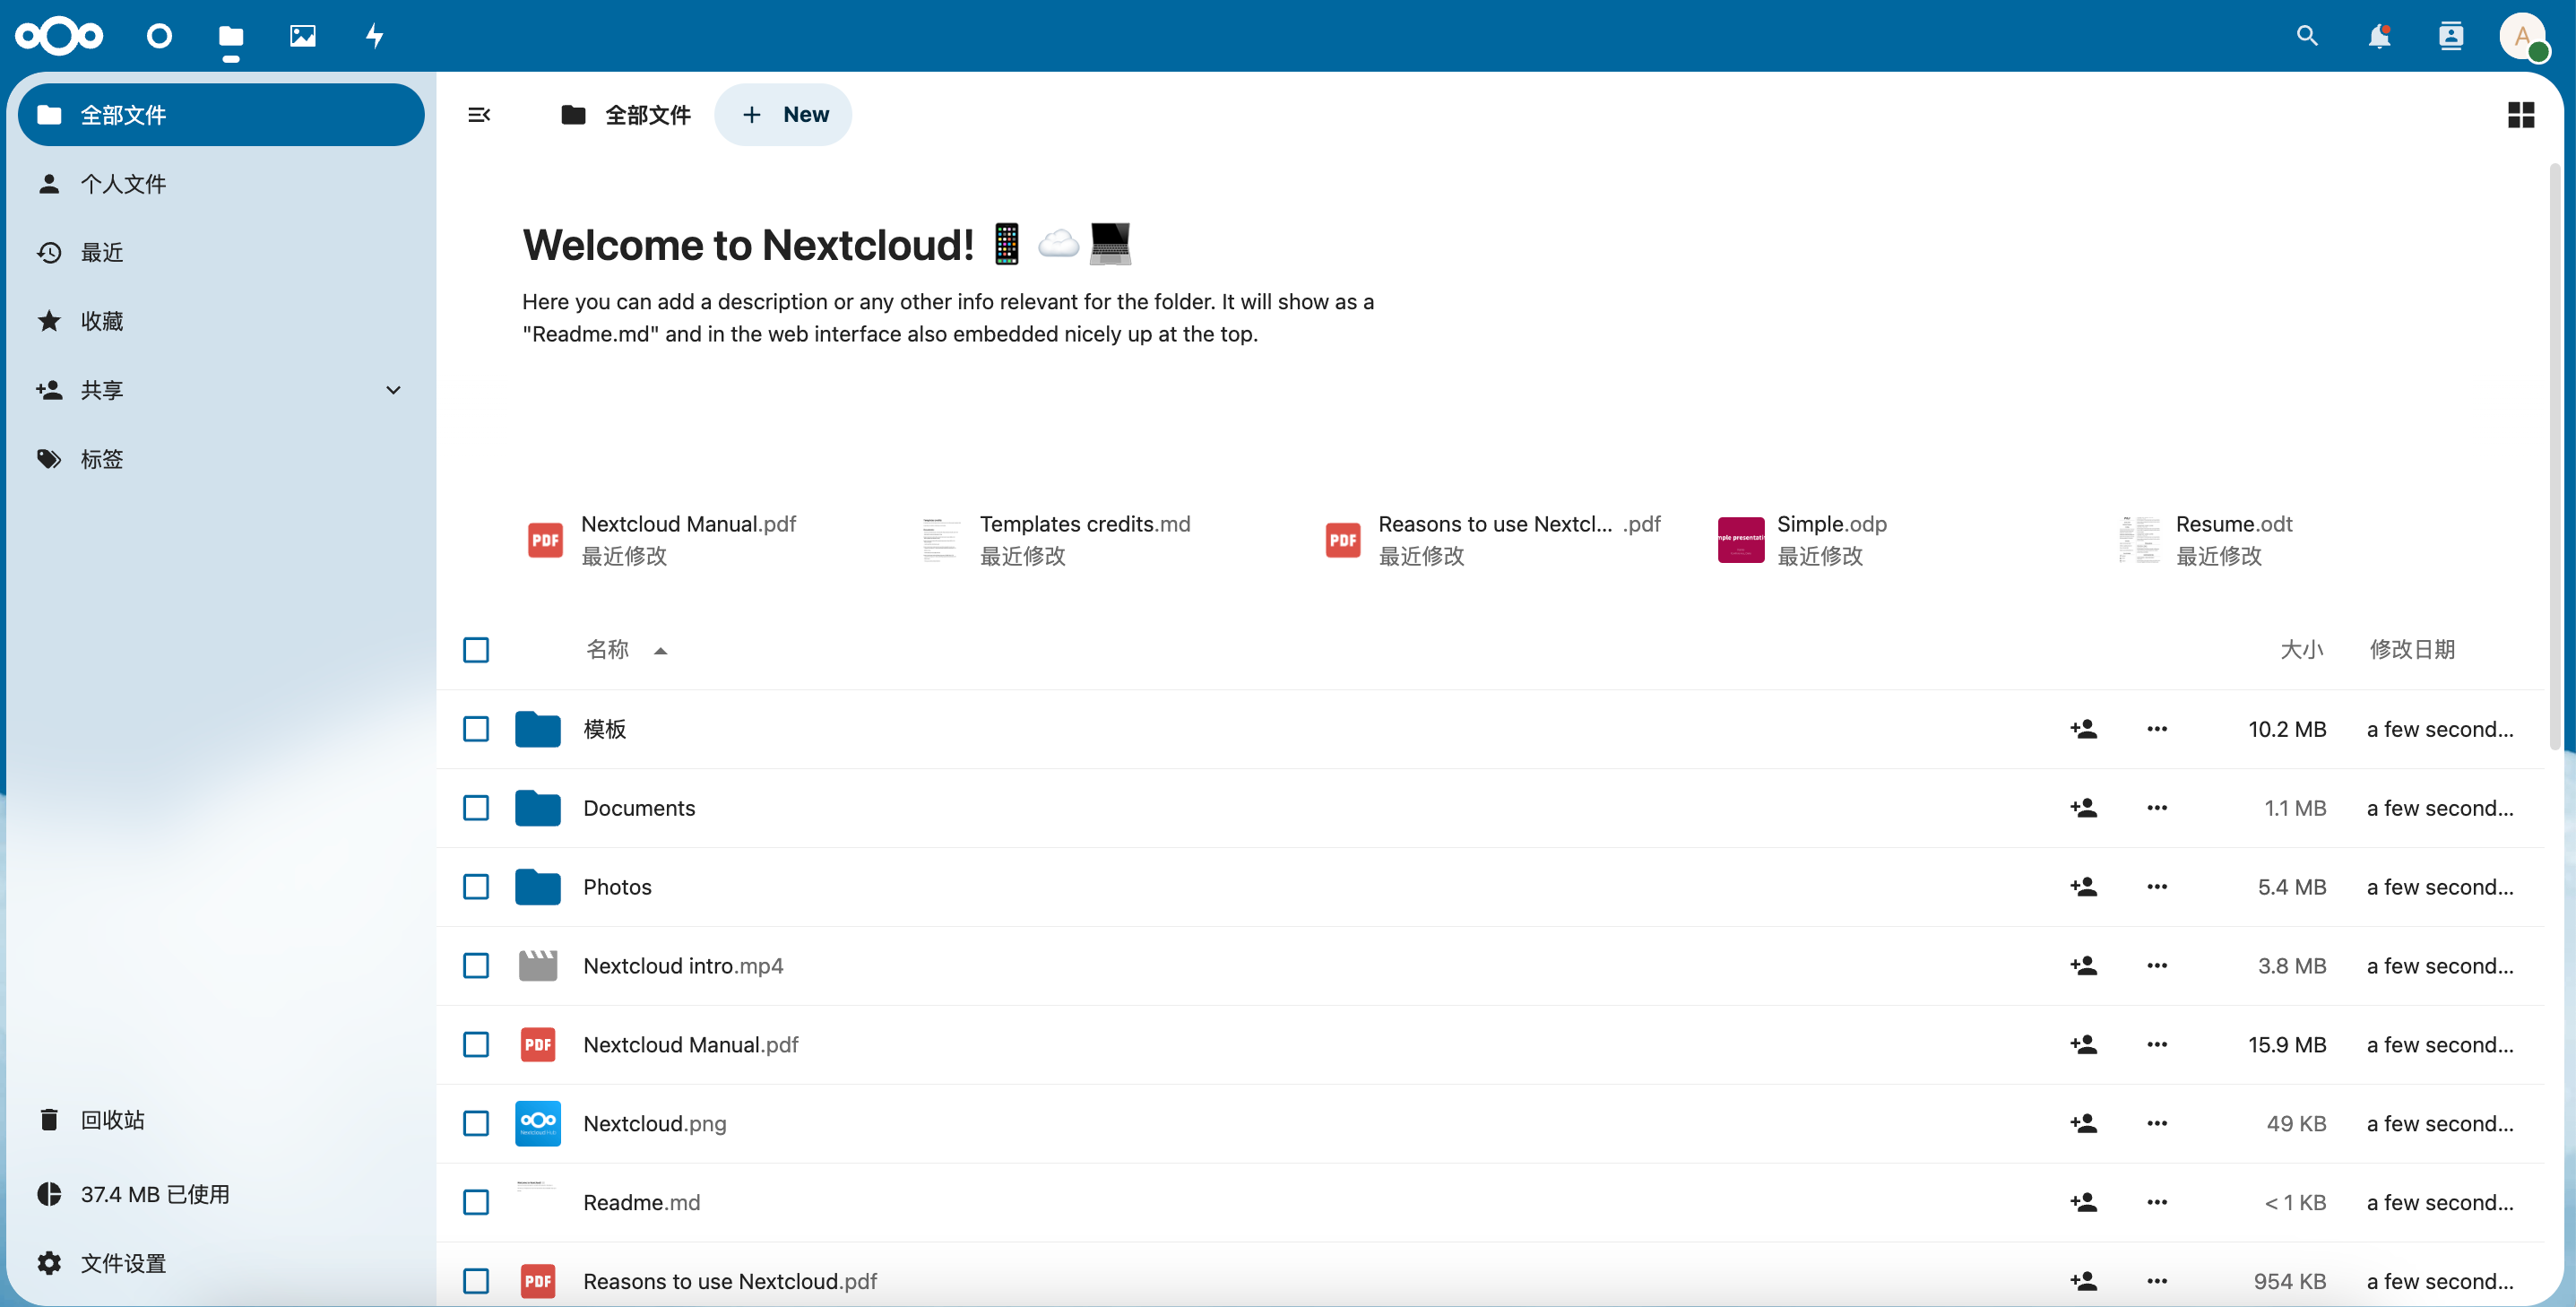Image resolution: width=2576 pixels, height=1307 pixels.
Task: Select 全部文件 in the sidebar
Action: (221, 115)
